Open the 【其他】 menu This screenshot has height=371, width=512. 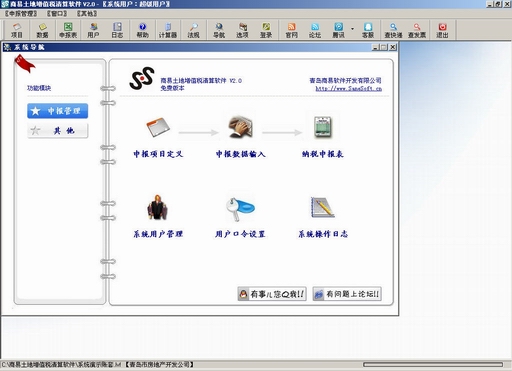[87, 14]
